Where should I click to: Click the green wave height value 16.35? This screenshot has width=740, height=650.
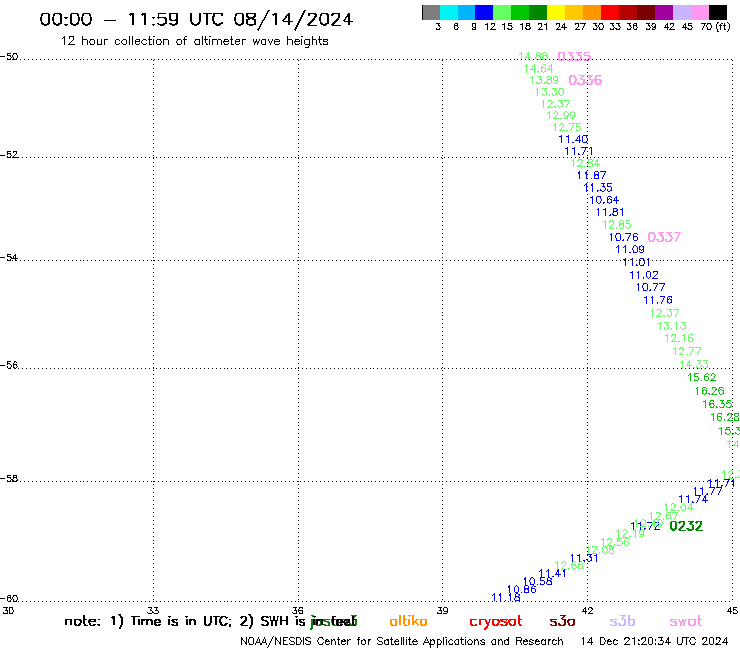(717, 404)
